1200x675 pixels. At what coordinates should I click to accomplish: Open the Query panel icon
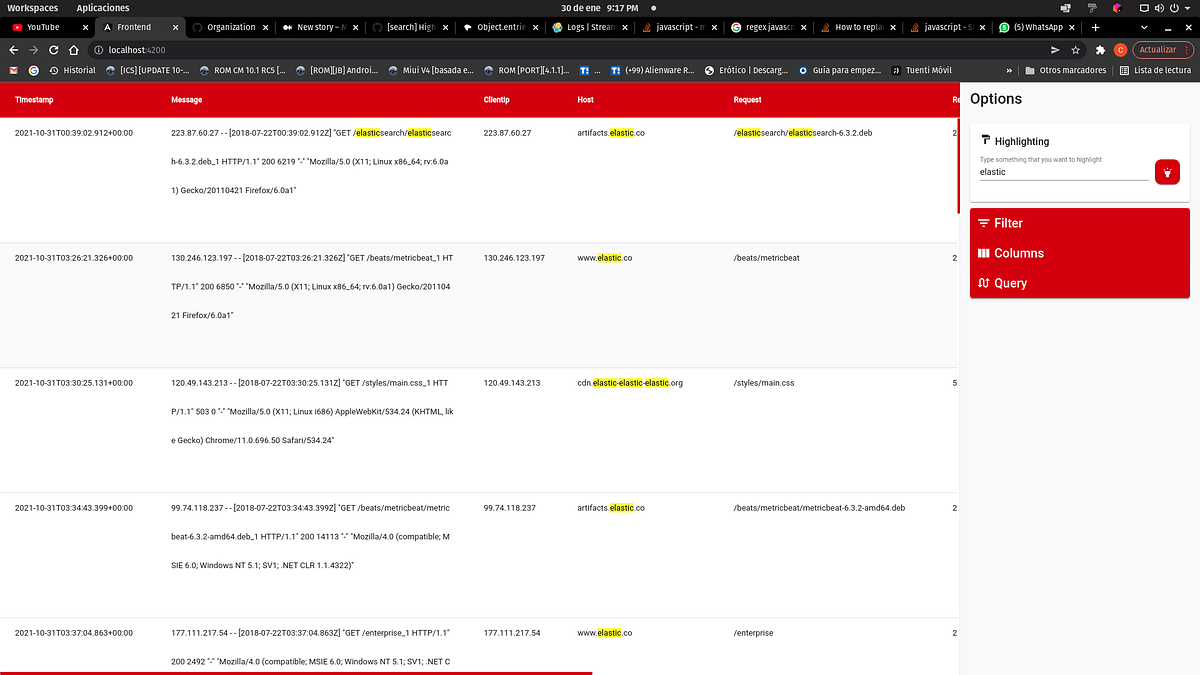[x=983, y=283]
